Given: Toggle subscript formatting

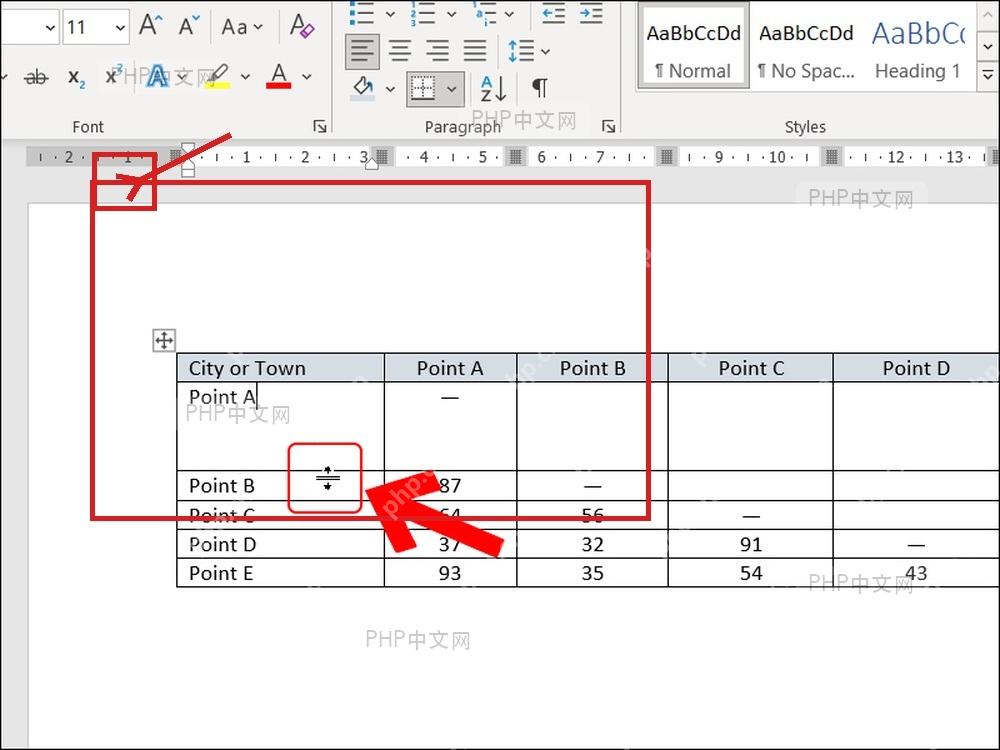Looking at the screenshot, I should click(76, 78).
